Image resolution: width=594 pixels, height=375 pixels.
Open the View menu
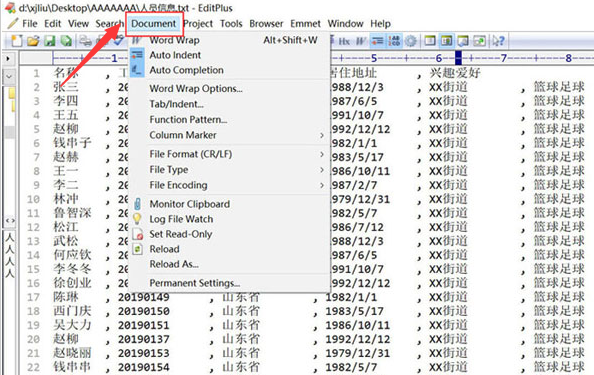point(78,23)
